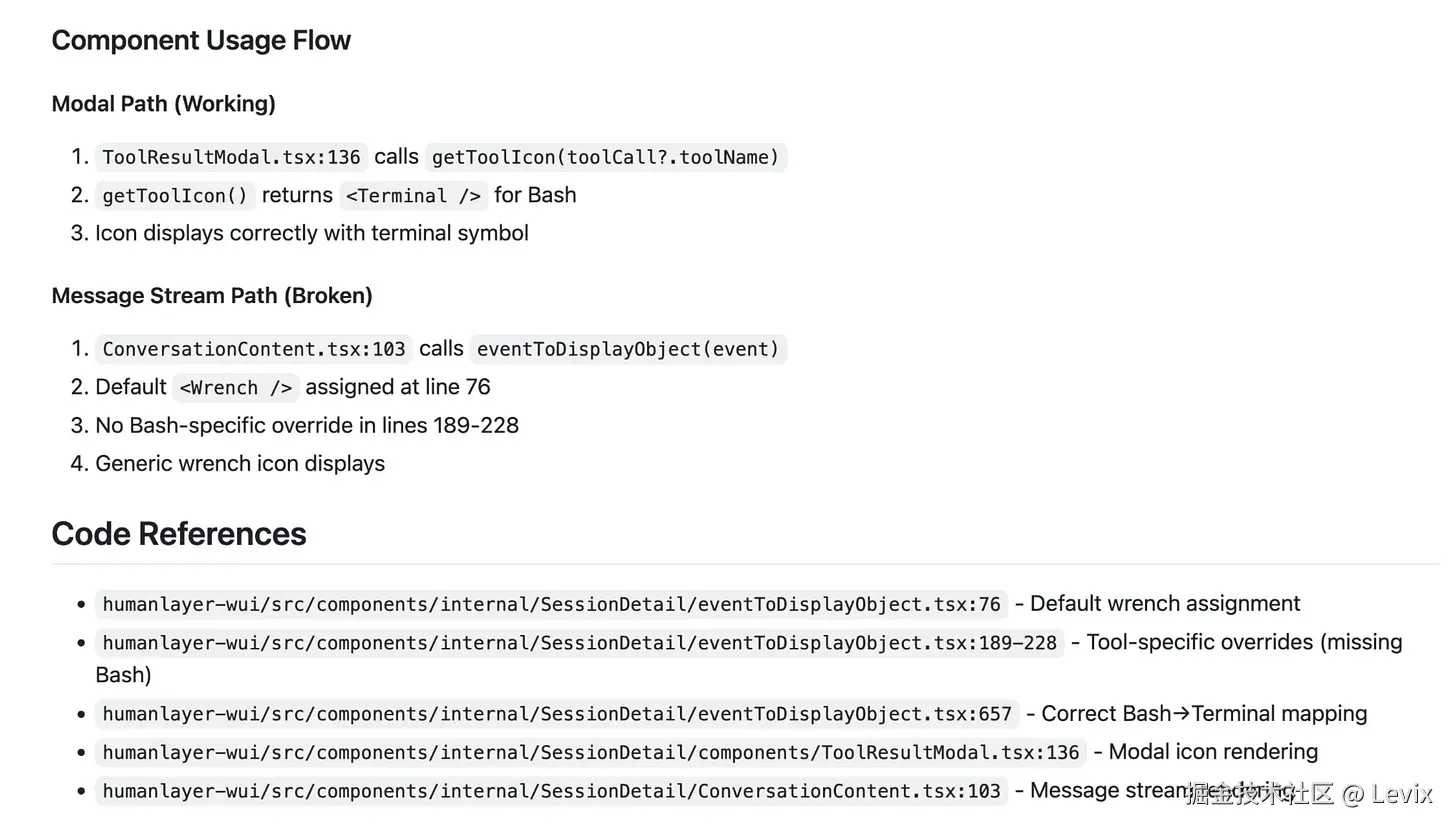This screenshot has height=831, width=1456.
Task: Click the Message Stream Path (Broken) subheading
Action: pyautogui.click(x=212, y=296)
